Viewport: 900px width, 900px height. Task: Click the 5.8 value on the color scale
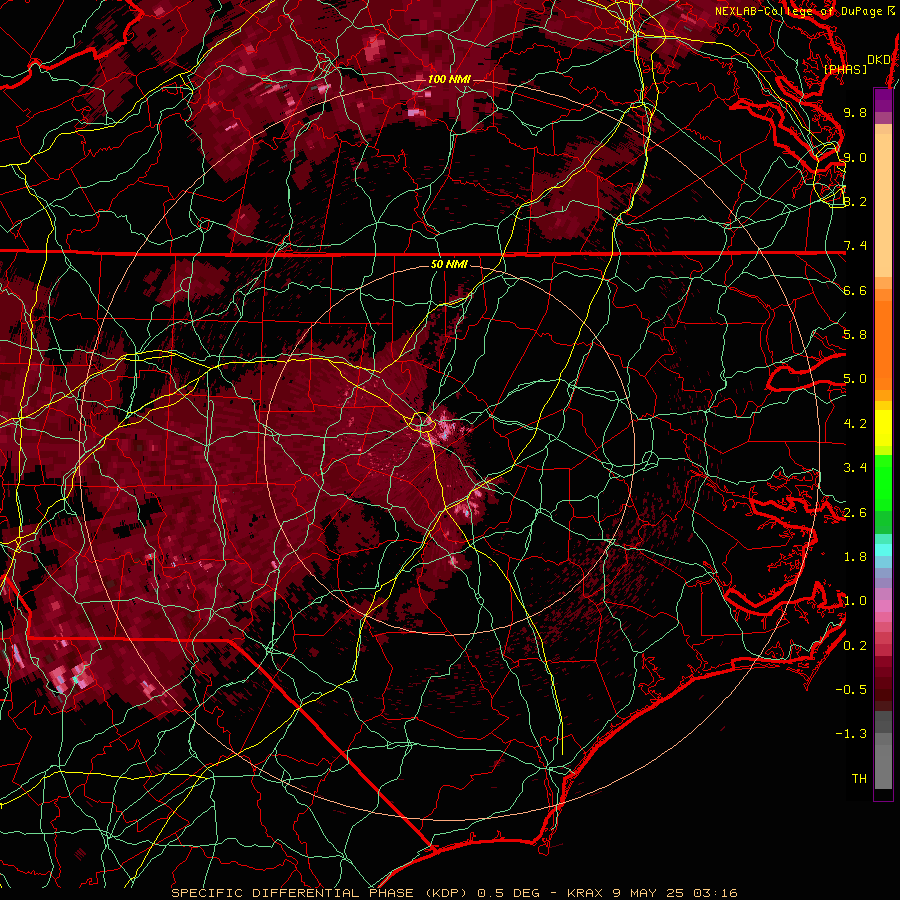coord(855,335)
